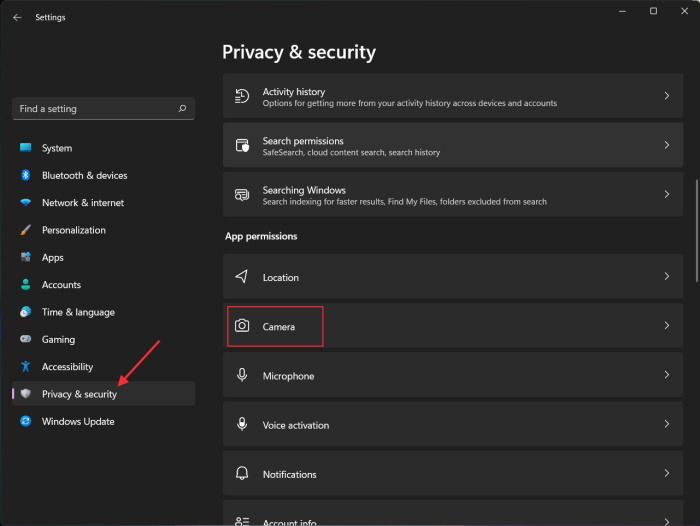Click the Search permissions icon

(242, 145)
